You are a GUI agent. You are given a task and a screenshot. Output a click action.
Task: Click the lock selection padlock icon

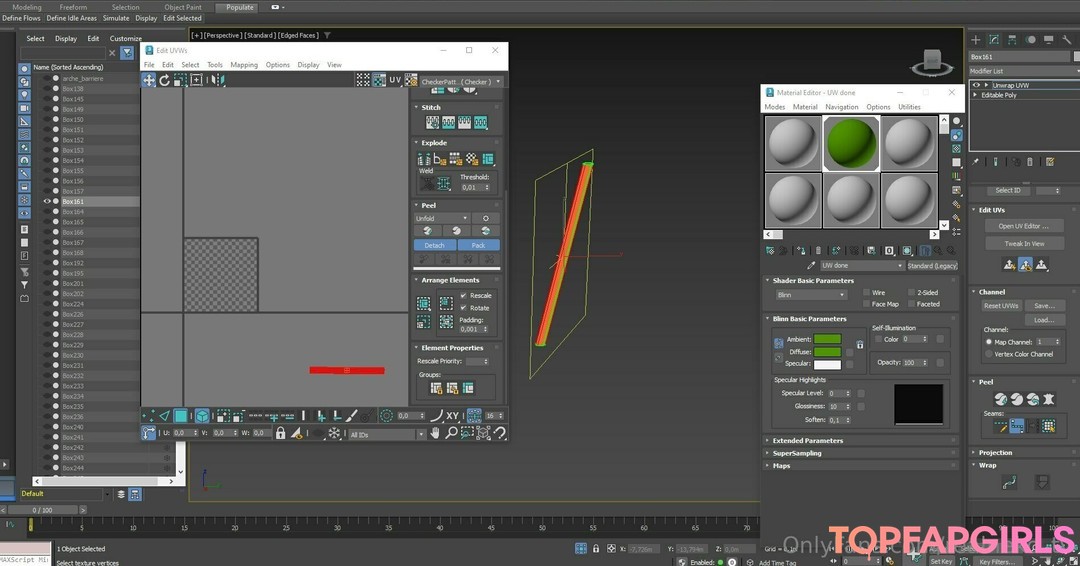click(x=280, y=433)
